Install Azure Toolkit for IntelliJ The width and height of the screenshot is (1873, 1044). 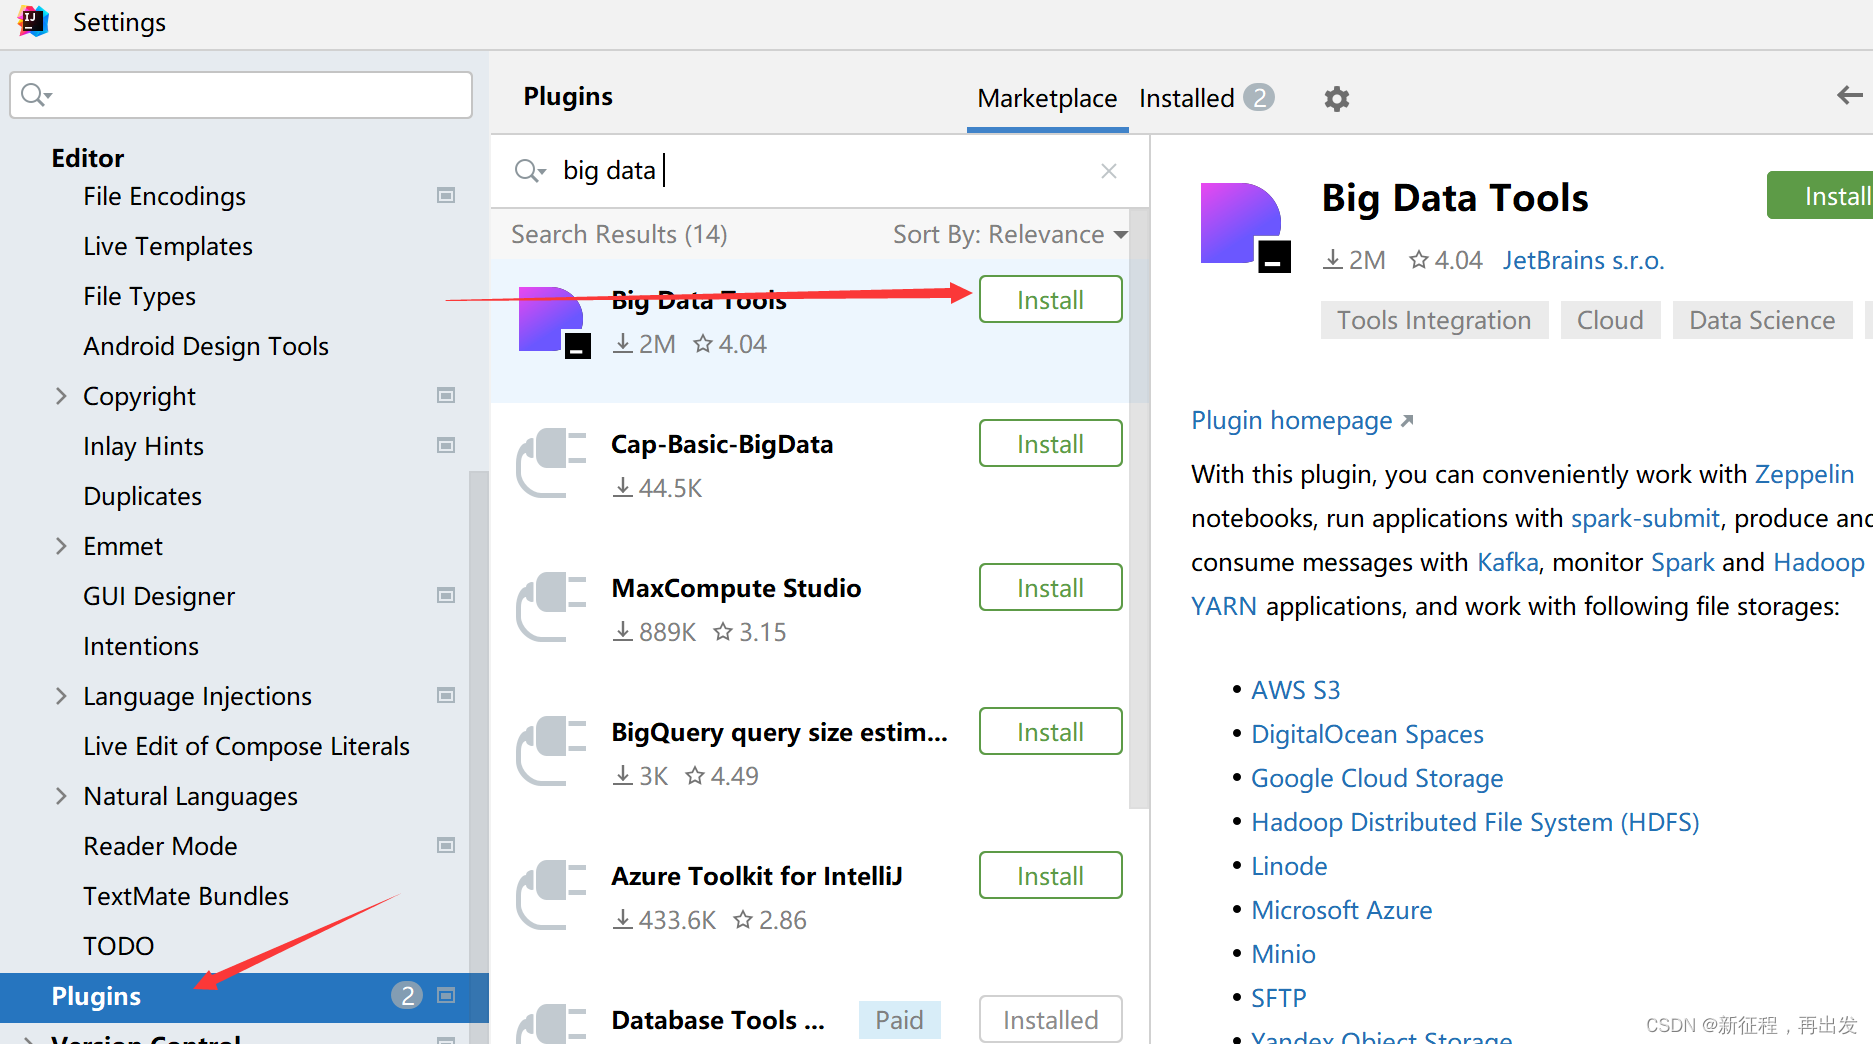tap(1050, 875)
